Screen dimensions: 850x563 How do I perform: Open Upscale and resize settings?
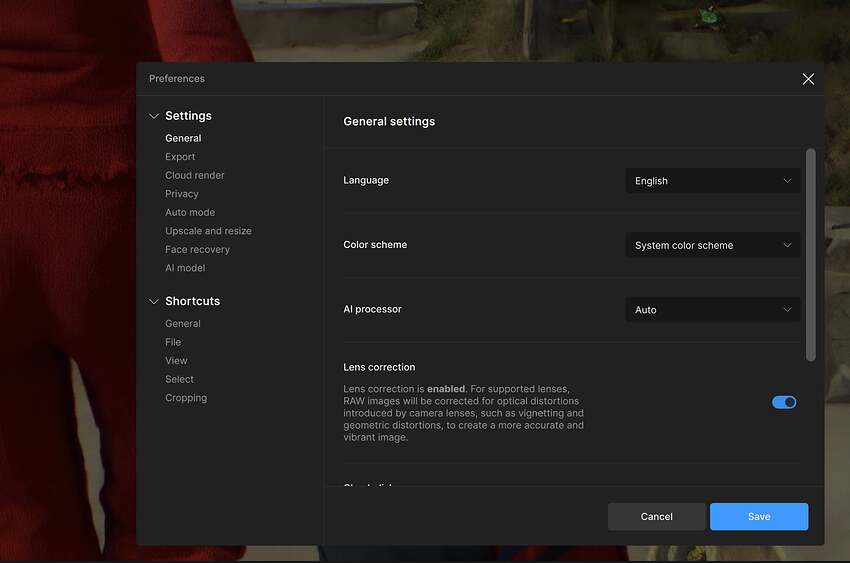click(x=208, y=231)
